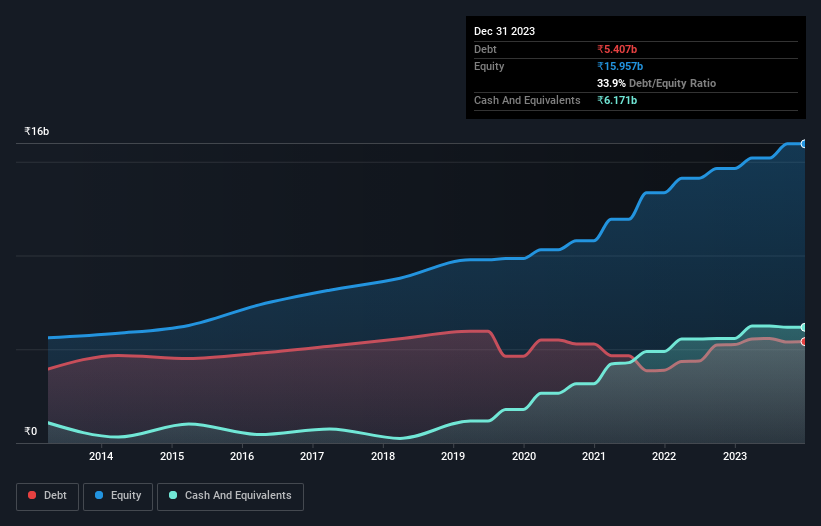Viewport: 821px width, 526px height.
Task: Click the 2014 x-axis label
Action: [x=101, y=456]
